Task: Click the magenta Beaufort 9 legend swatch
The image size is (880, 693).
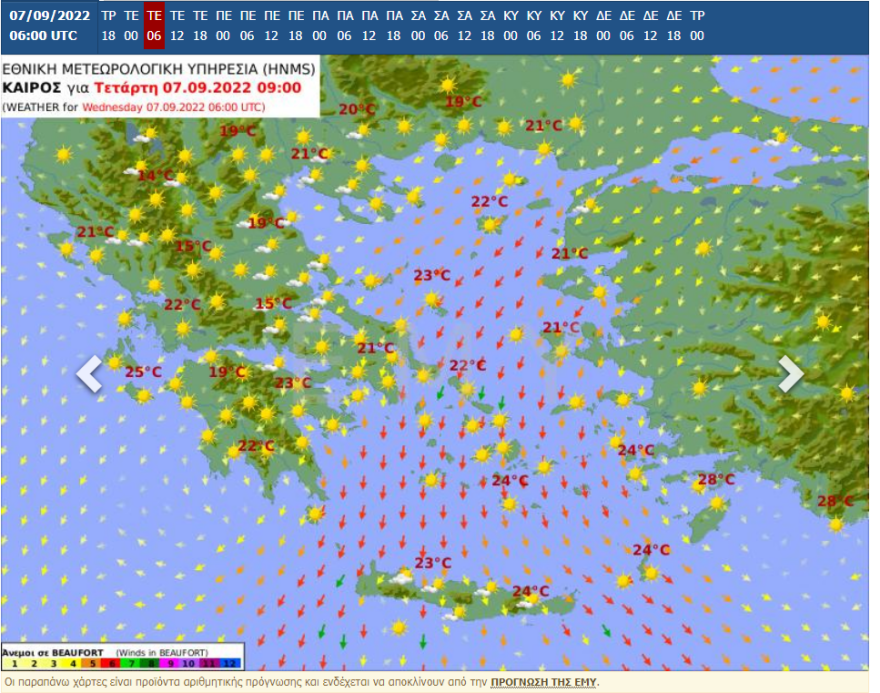Action: tap(172, 662)
